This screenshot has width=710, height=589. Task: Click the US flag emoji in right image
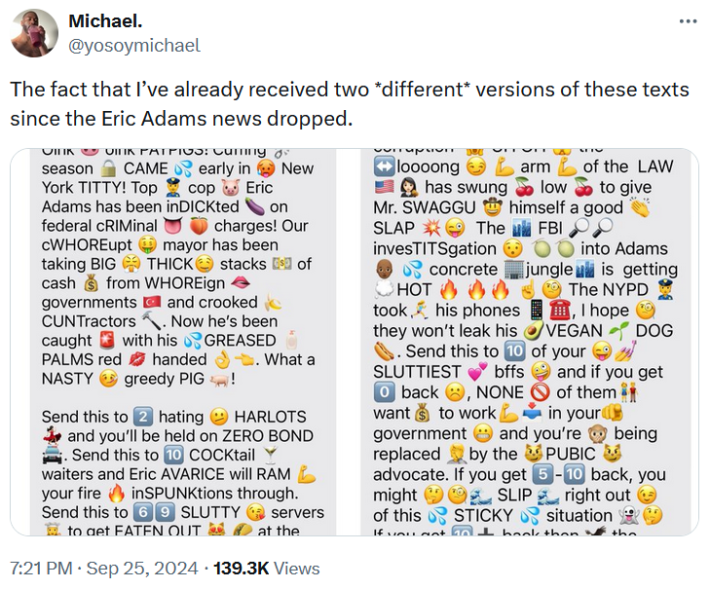click(x=385, y=188)
